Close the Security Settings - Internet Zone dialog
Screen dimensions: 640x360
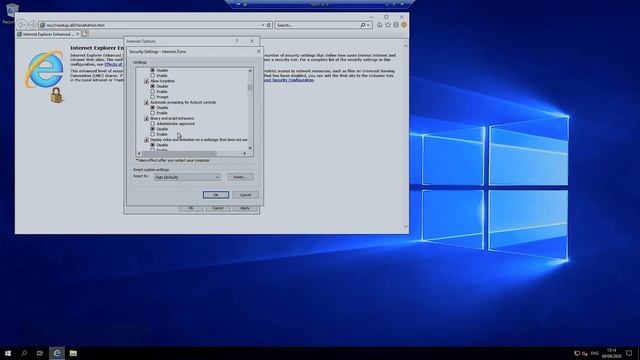pyautogui.click(x=258, y=51)
